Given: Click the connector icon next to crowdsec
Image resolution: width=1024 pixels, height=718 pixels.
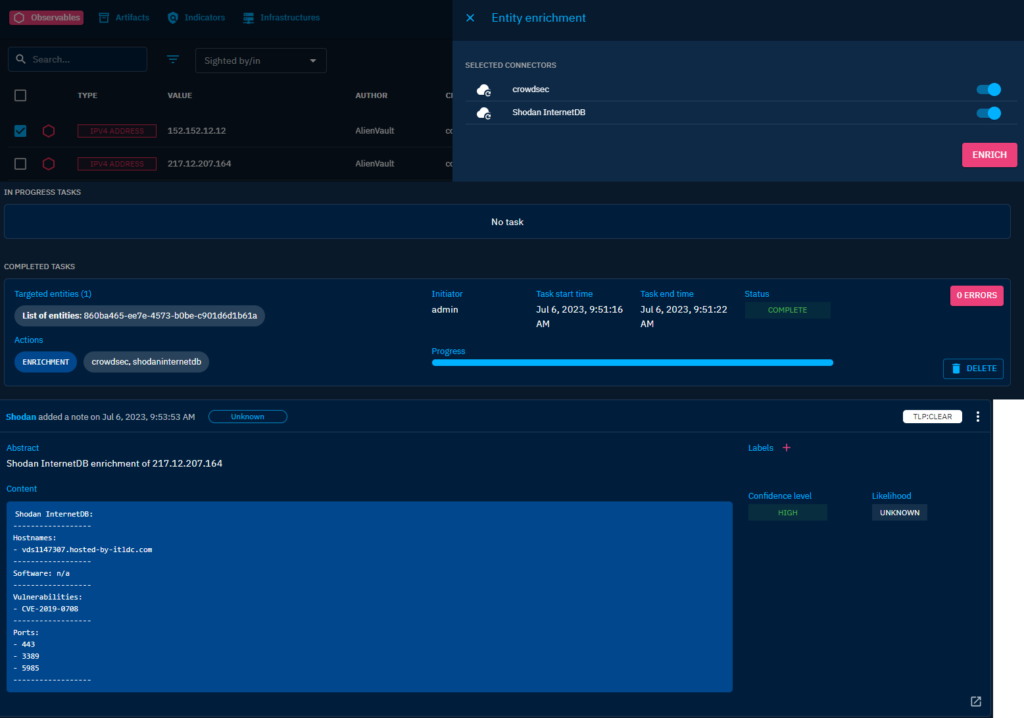Looking at the screenshot, I should [x=484, y=89].
